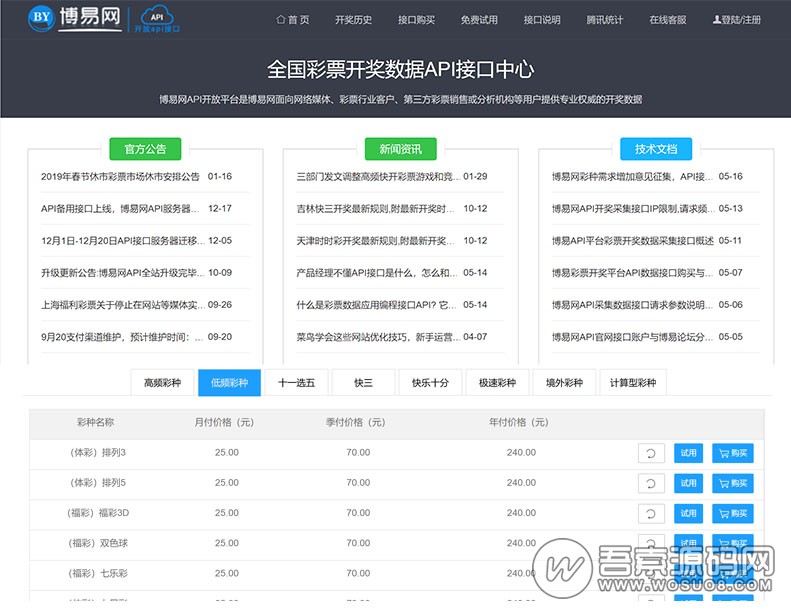Click 购买 cart button for 排列3

(733, 454)
